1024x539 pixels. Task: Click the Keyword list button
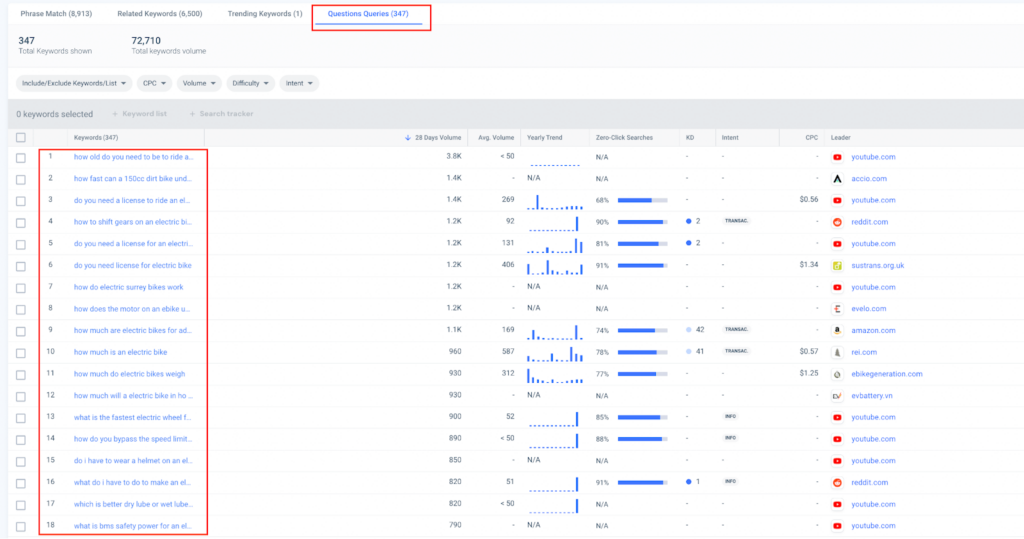click(140, 114)
